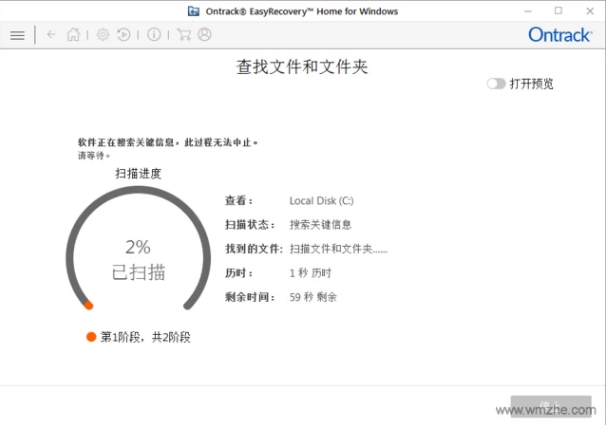Click the 扫描进度 label
Screen dimensions: 609x425
pos(138,173)
